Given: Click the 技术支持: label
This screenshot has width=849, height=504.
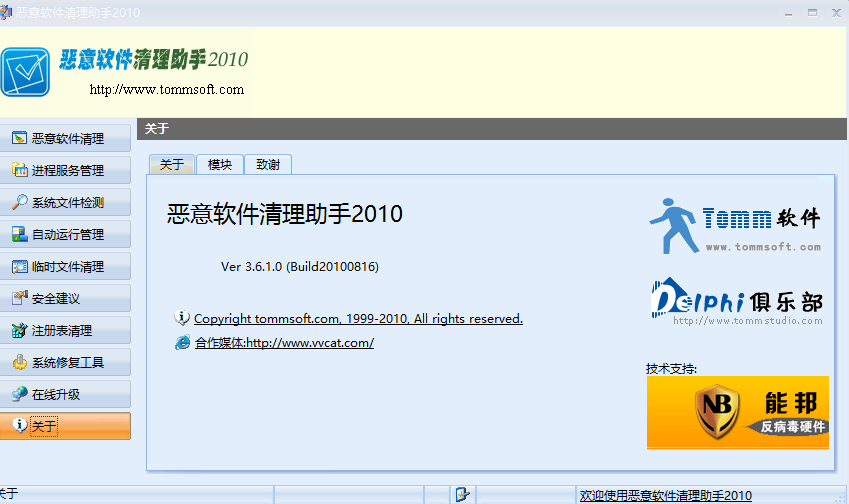Looking at the screenshot, I should pyautogui.click(x=671, y=369).
